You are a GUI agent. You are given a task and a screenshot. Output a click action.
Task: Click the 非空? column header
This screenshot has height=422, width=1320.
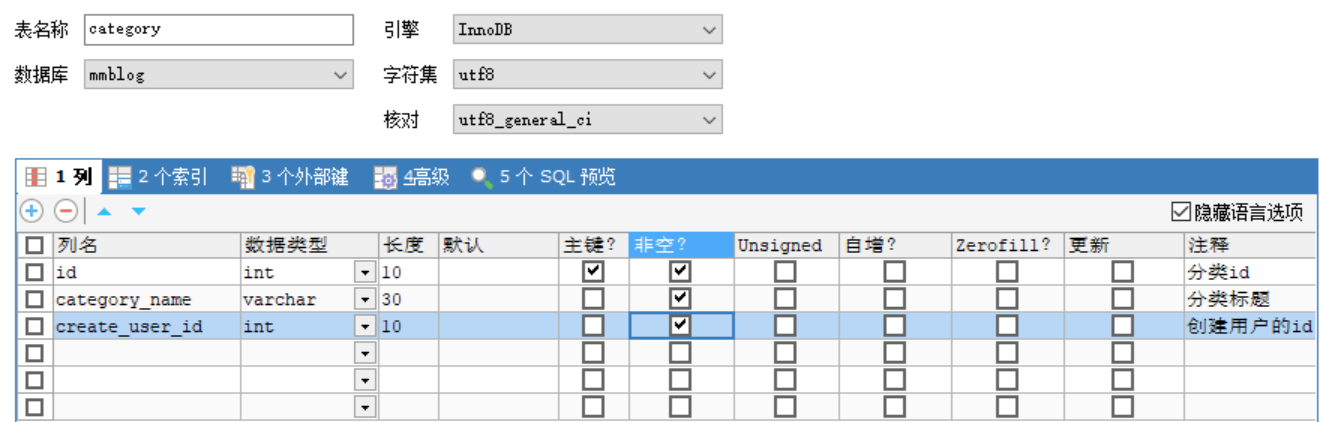681,245
